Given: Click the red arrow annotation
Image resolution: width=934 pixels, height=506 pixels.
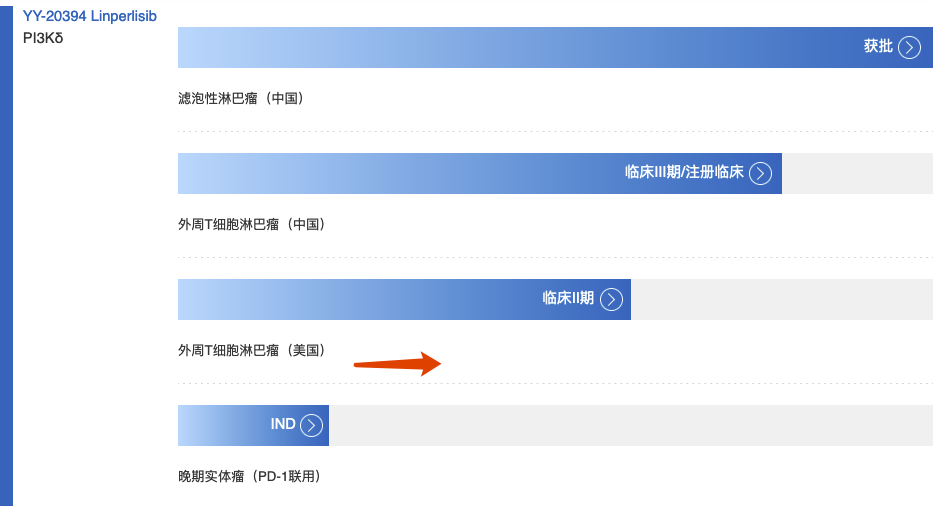Looking at the screenshot, I should (398, 364).
